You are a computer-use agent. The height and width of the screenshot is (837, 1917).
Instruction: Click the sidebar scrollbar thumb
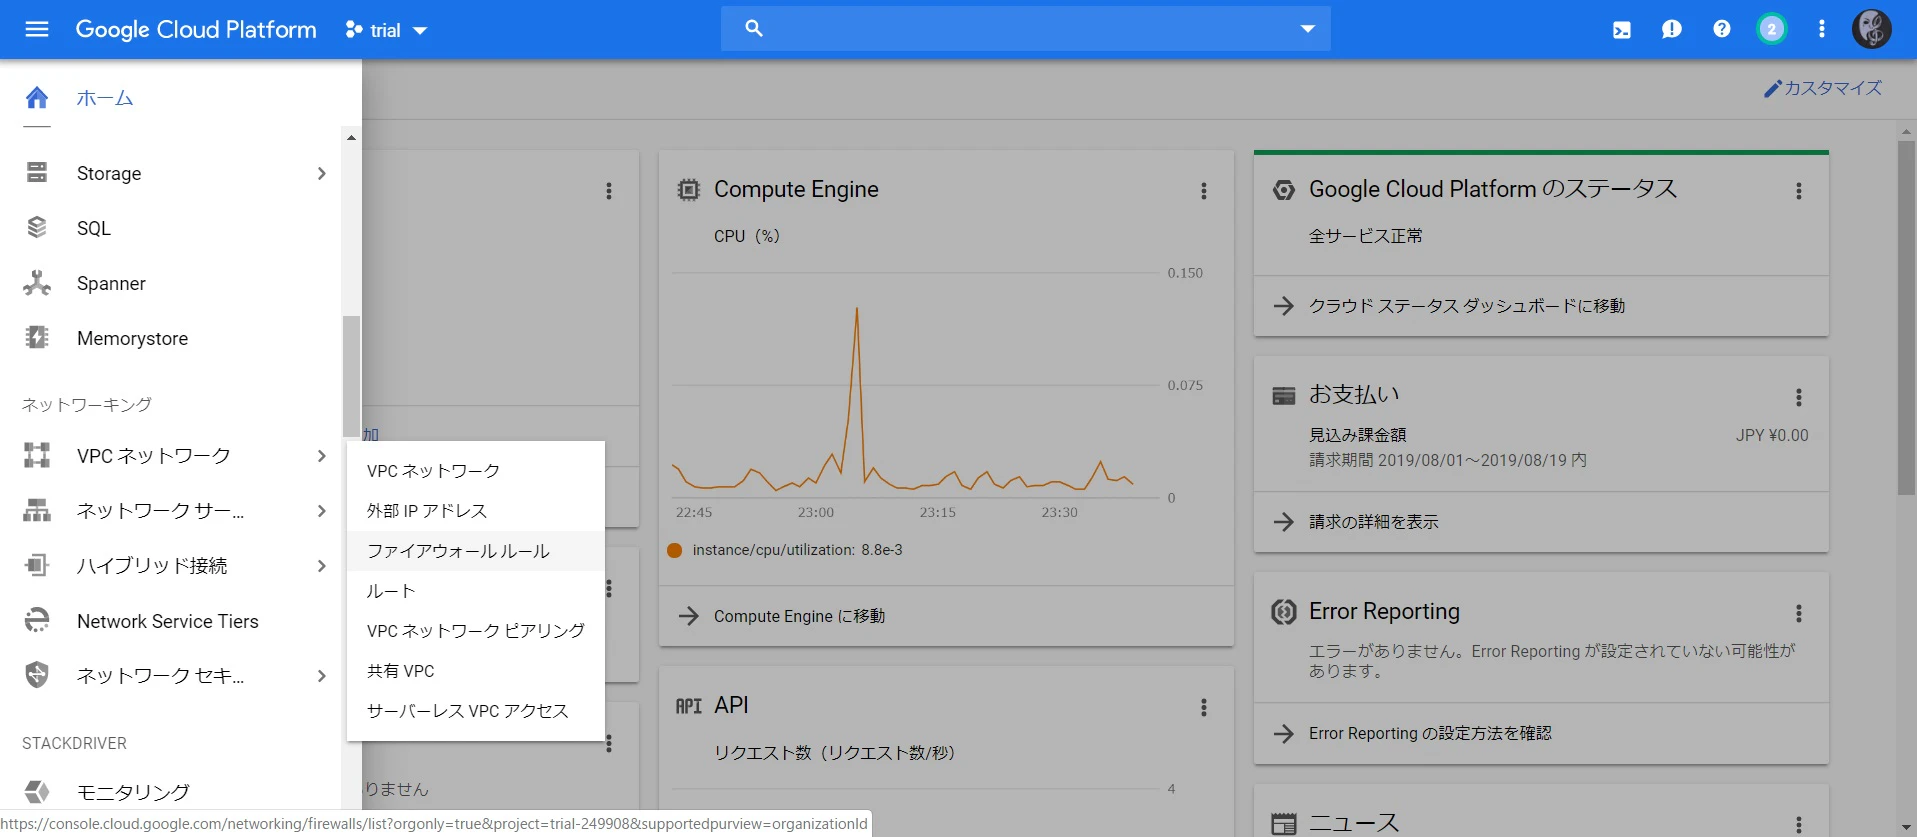(x=351, y=377)
